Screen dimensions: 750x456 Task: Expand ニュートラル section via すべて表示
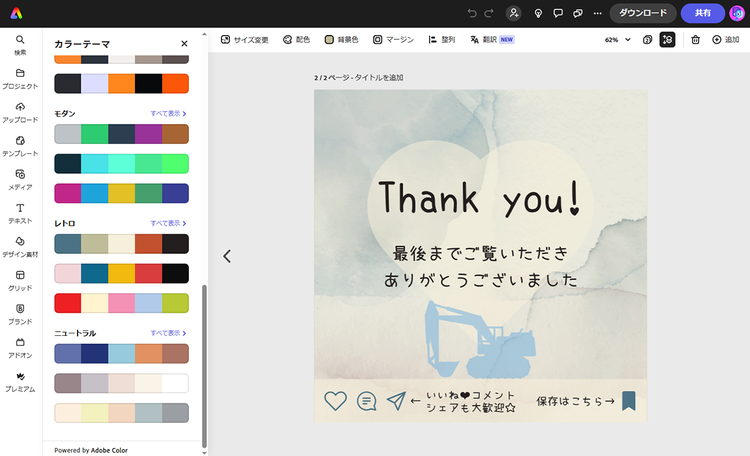168,332
